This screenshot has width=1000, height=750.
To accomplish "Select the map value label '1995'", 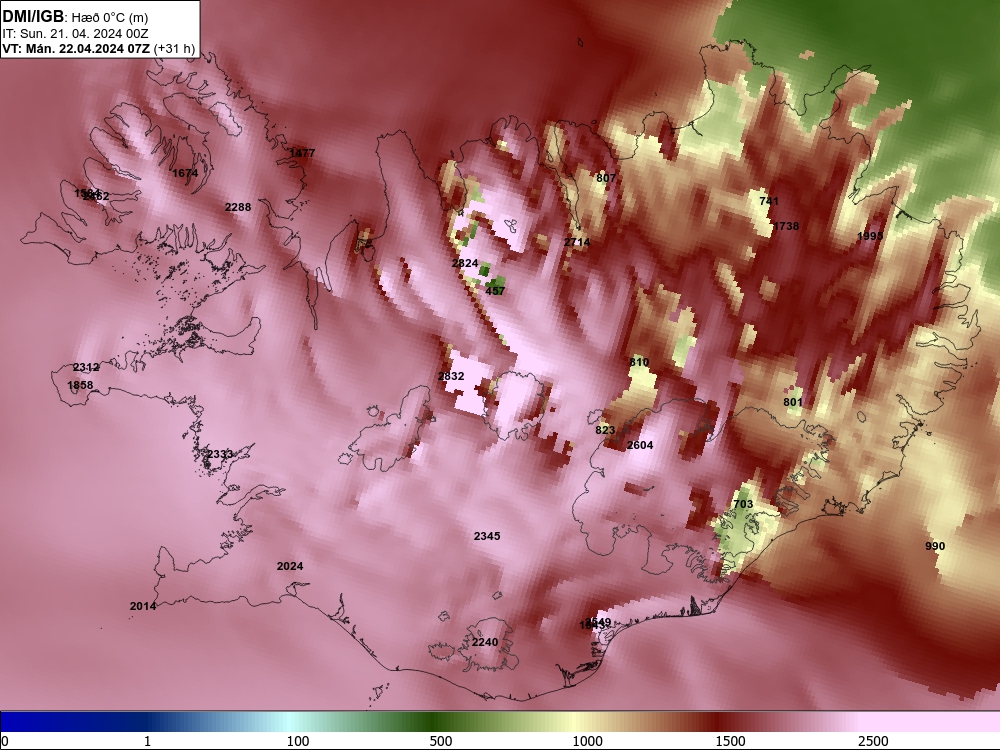I will (870, 236).
